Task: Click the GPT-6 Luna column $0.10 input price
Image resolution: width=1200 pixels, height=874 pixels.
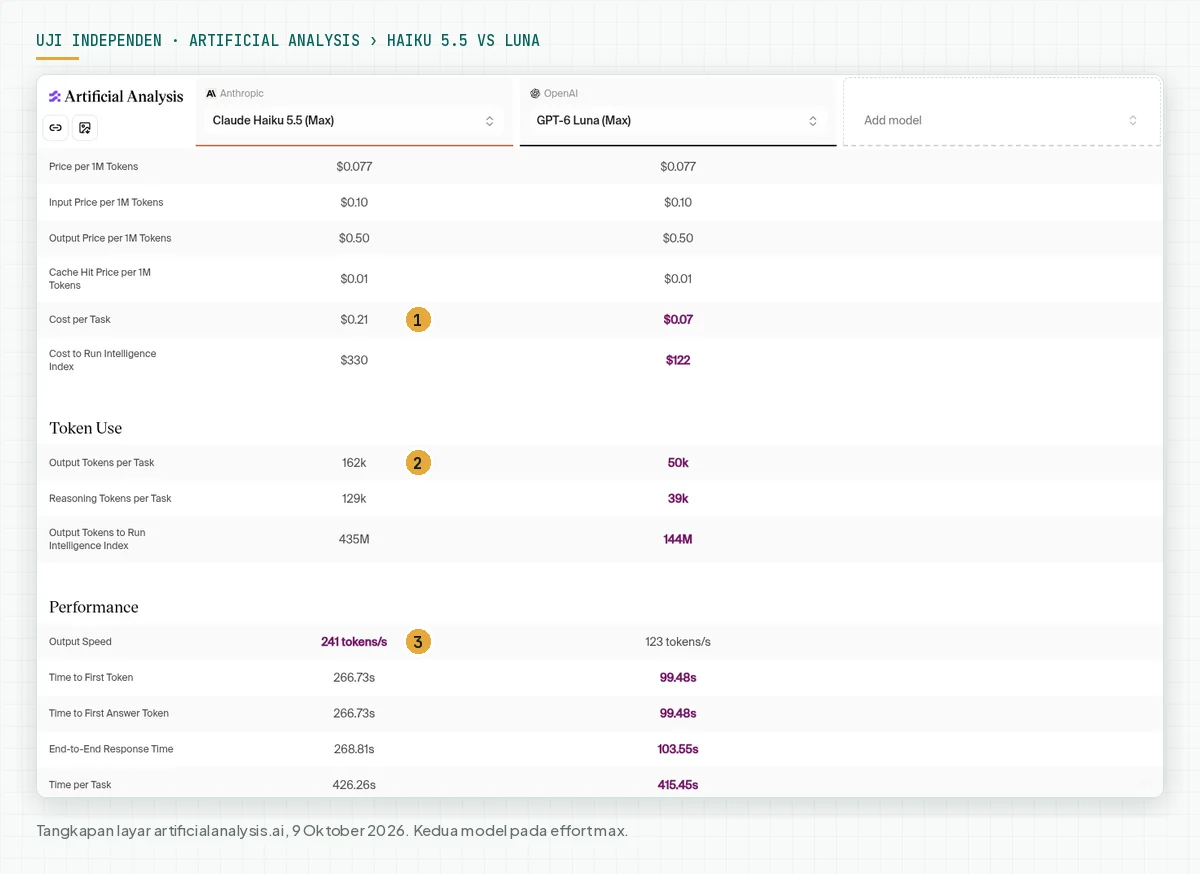Action: coord(678,203)
